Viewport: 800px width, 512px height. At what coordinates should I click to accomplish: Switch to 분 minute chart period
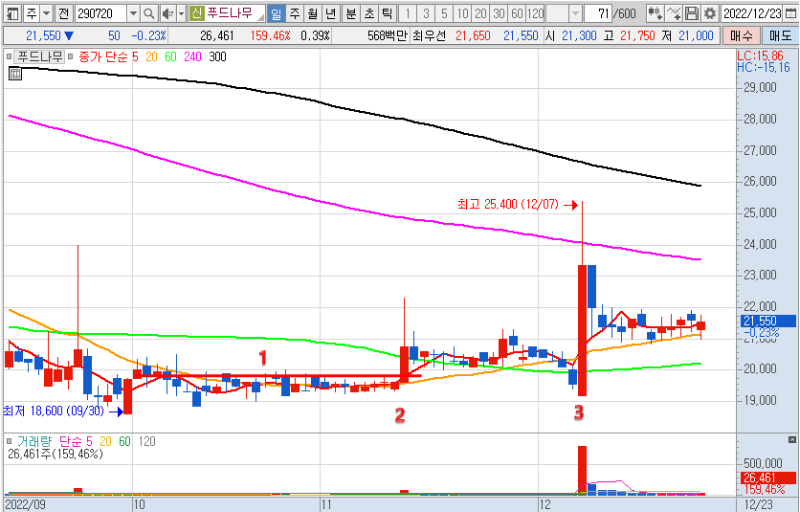coord(351,13)
